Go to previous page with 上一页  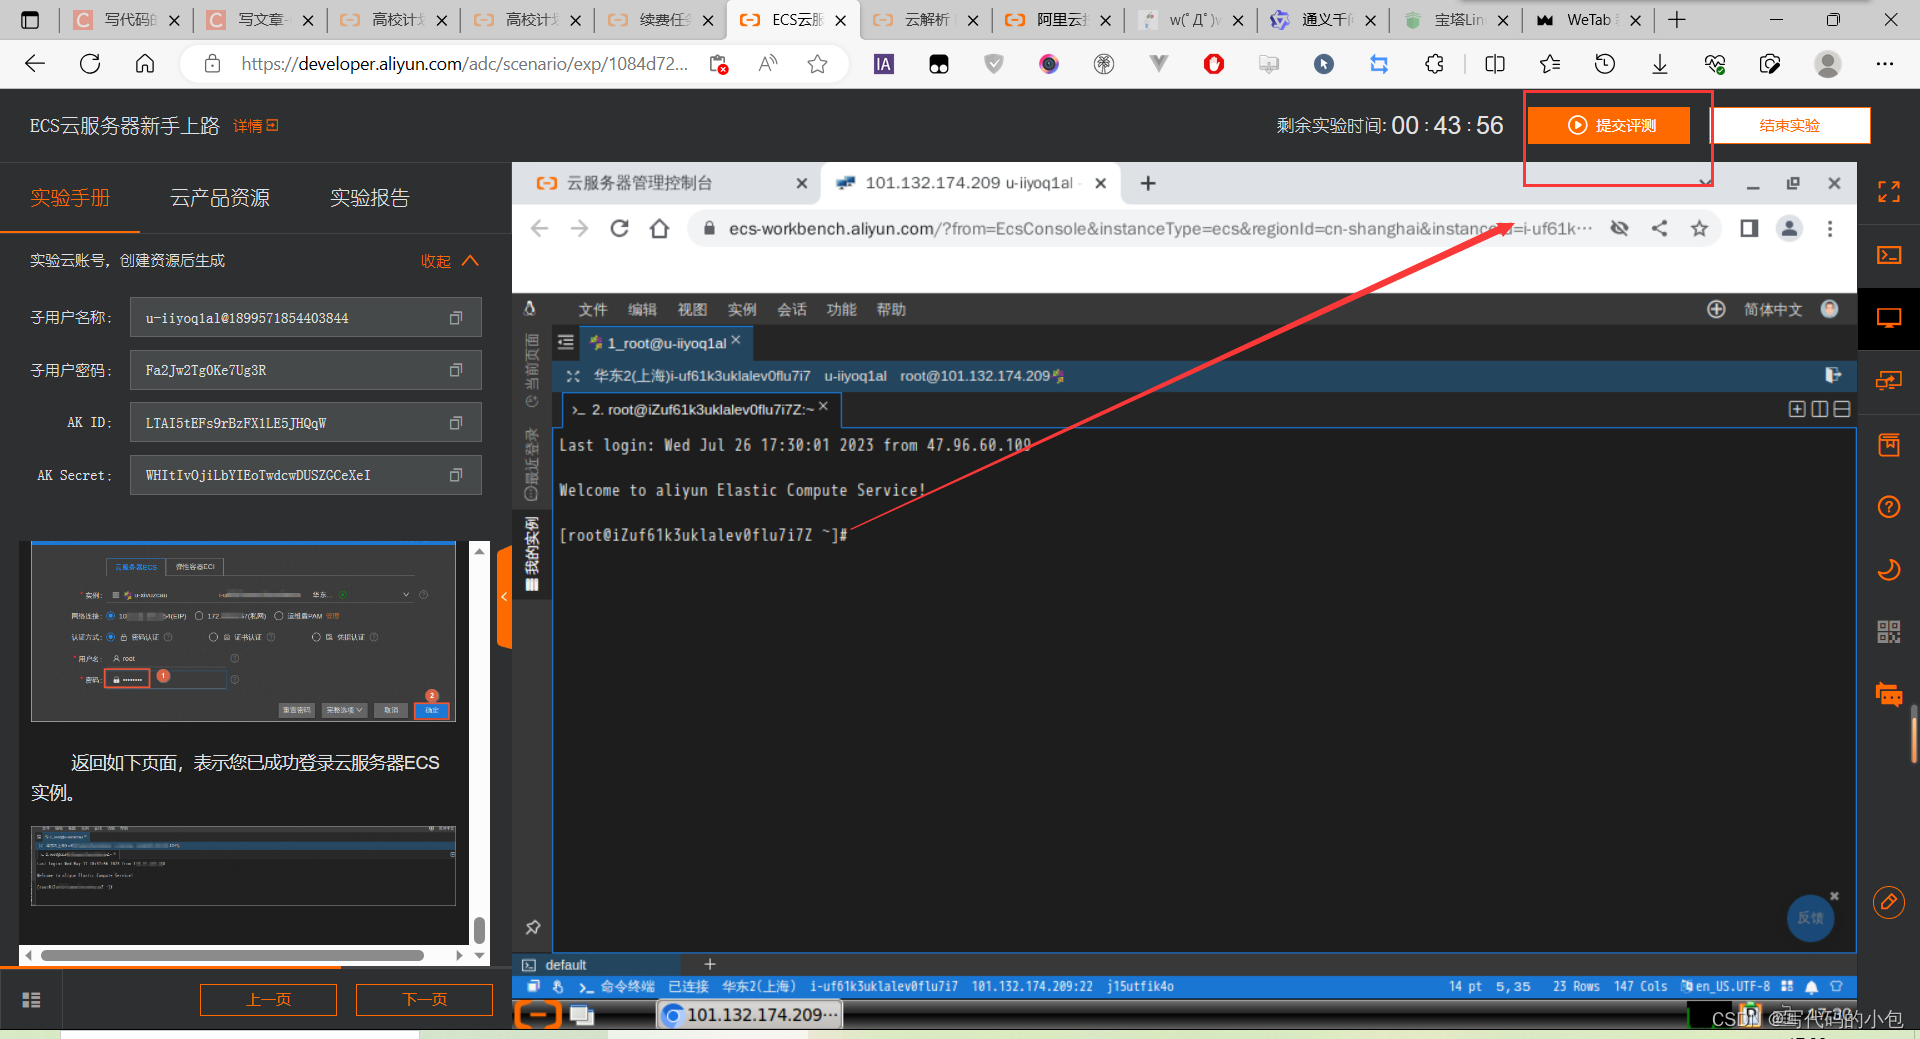(x=268, y=999)
